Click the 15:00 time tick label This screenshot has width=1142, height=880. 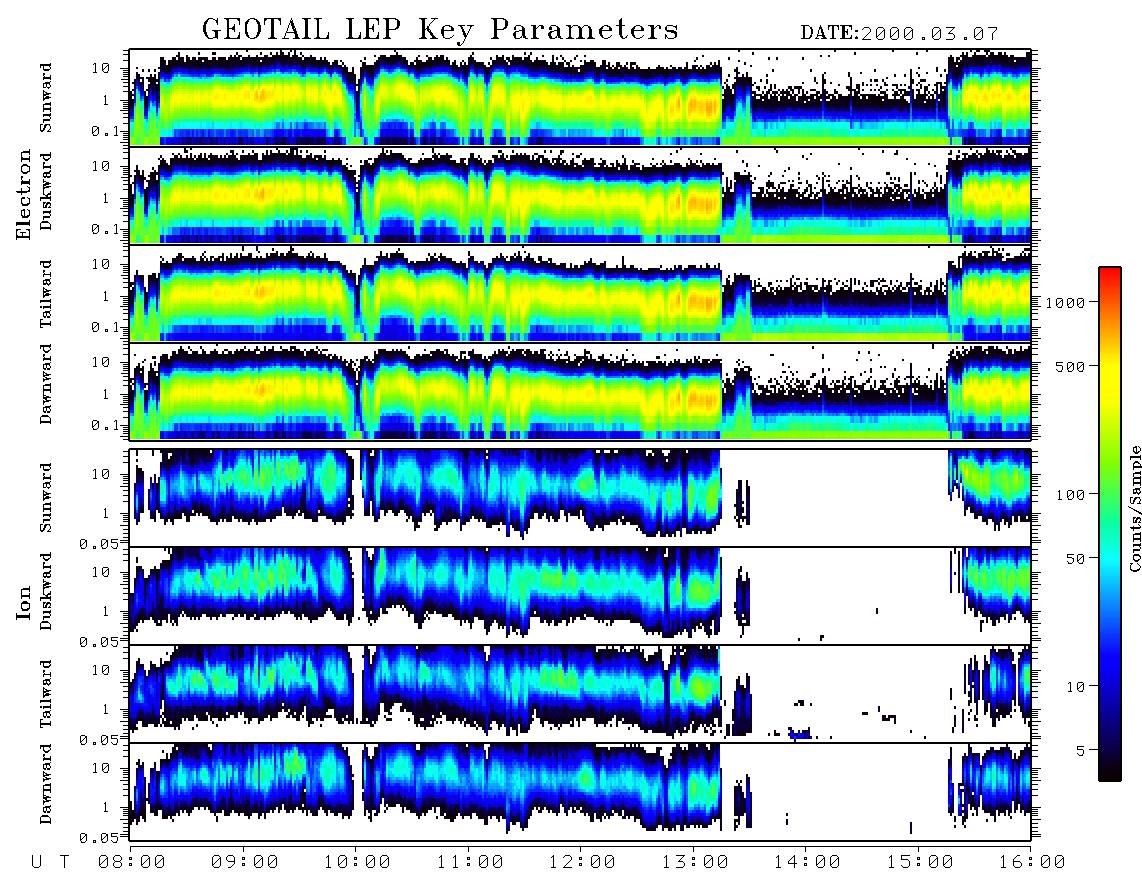(x=920, y=863)
